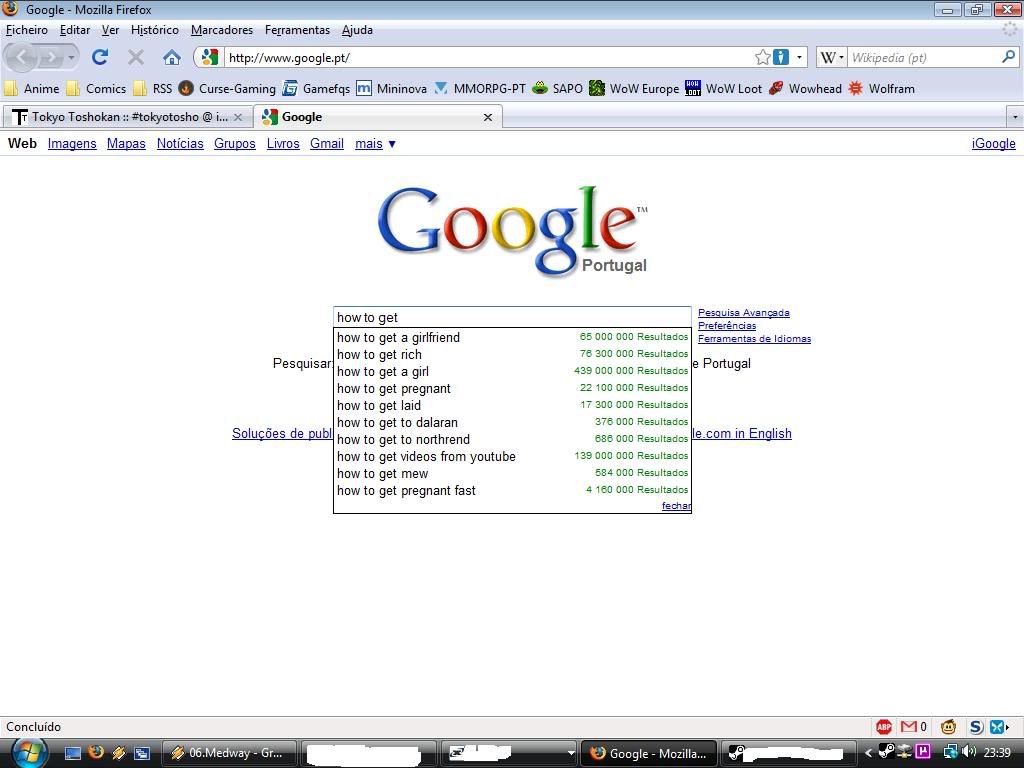This screenshot has width=1024, height=768.
Task: Click the Windows Start orb
Action: [x=29, y=754]
